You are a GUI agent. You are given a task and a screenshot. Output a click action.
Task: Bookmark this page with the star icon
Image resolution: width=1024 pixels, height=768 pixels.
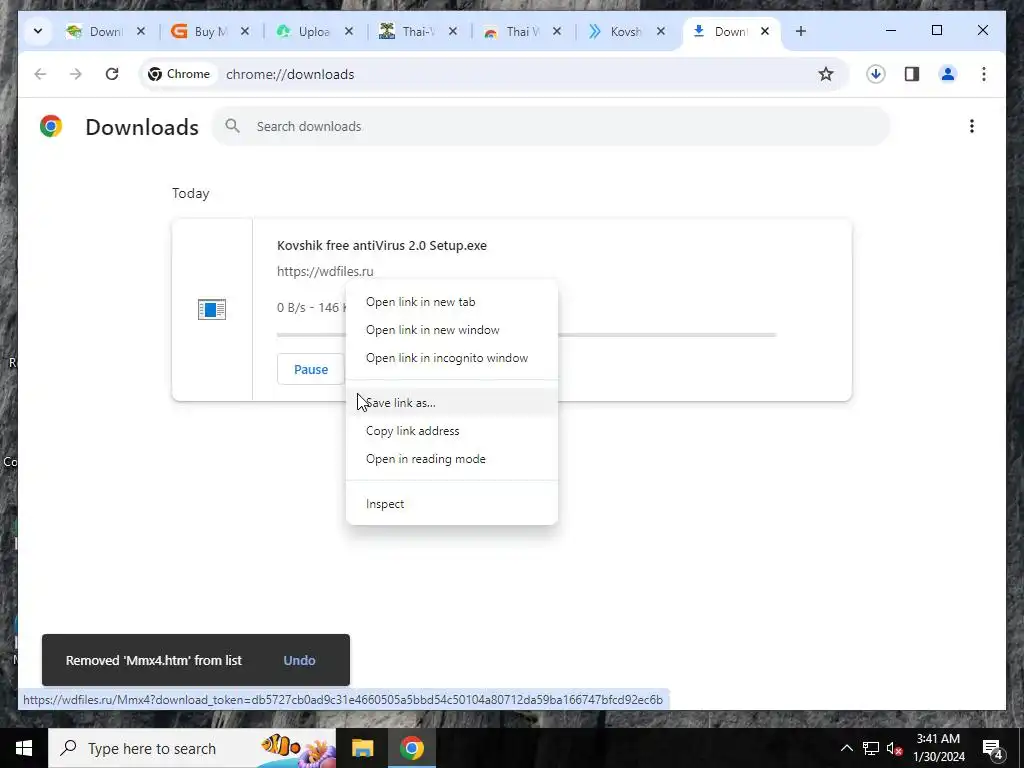(x=825, y=74)
